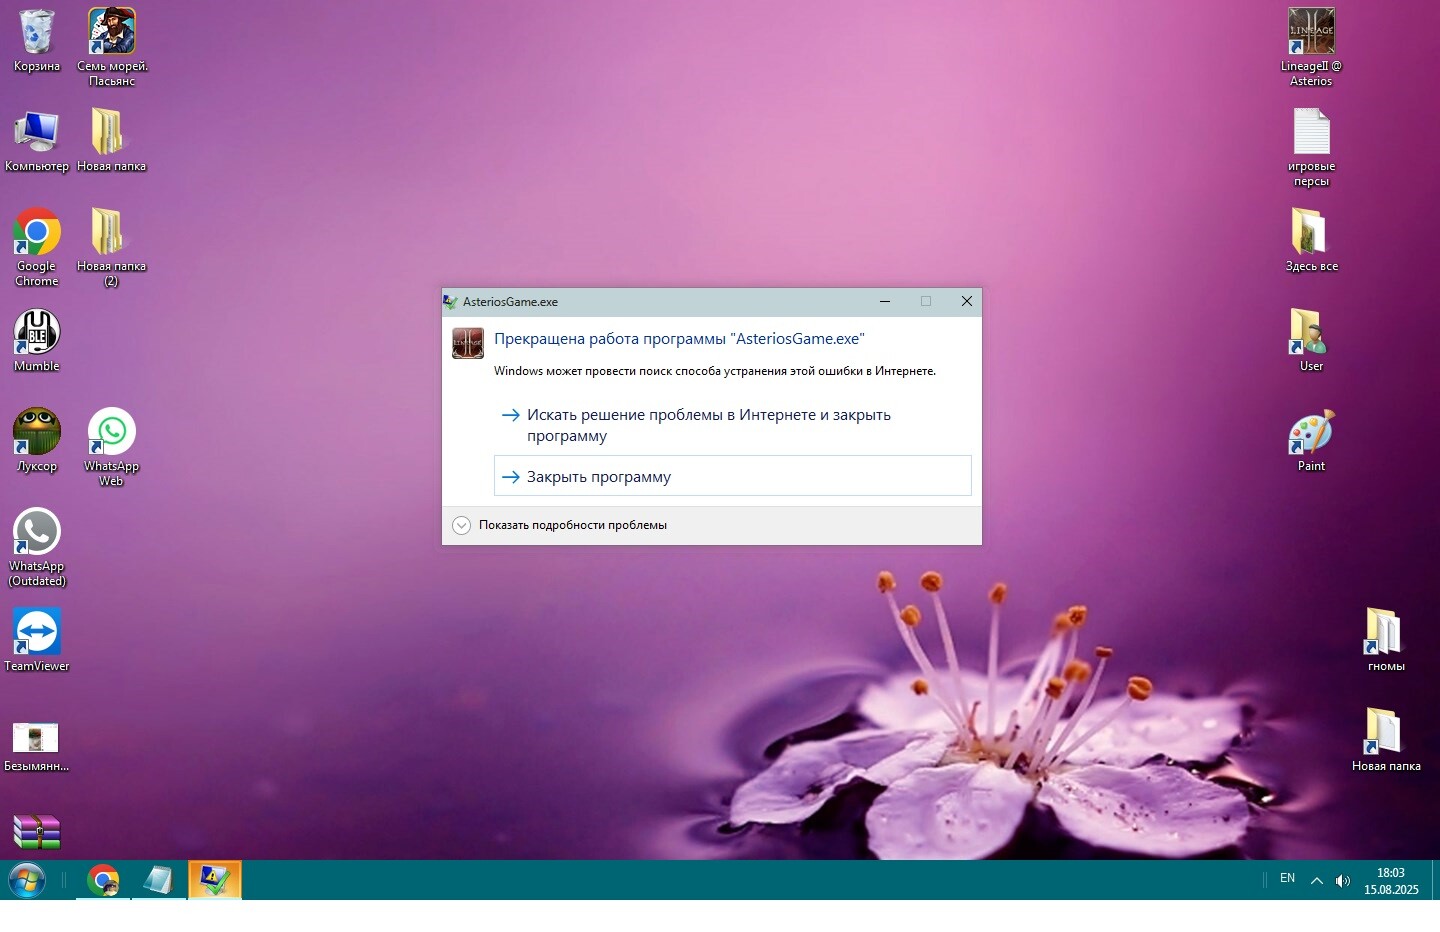
Task: Click 'Закрыть программу' option in the dialog
Action: (x=732, y=477)
